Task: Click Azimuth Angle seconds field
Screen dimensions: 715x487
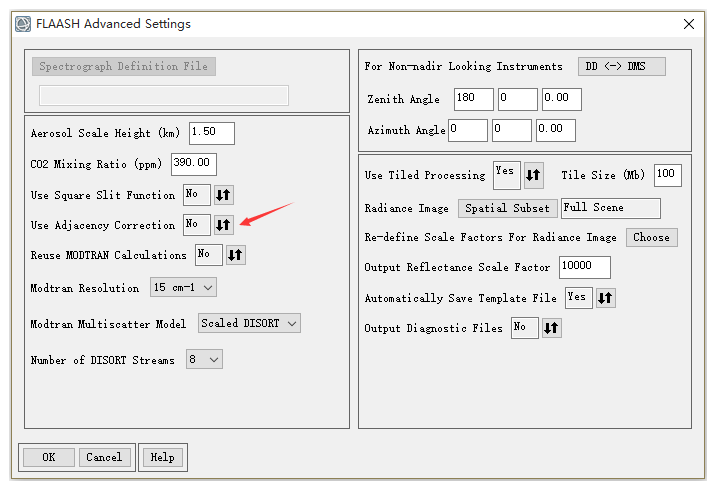Action: point(556,130)
